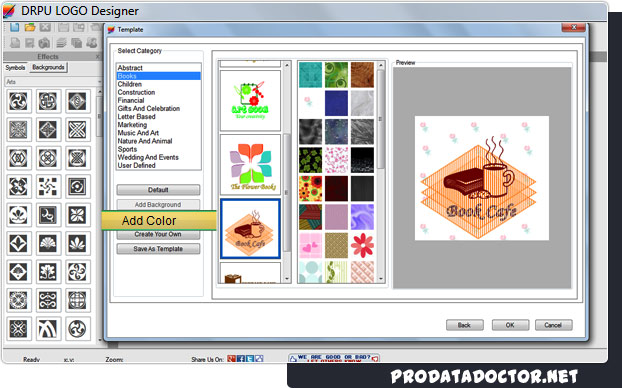Click the gray X toolbar icon
The height and width of the screenshot is (388, 622).
[x=45, y=27]
